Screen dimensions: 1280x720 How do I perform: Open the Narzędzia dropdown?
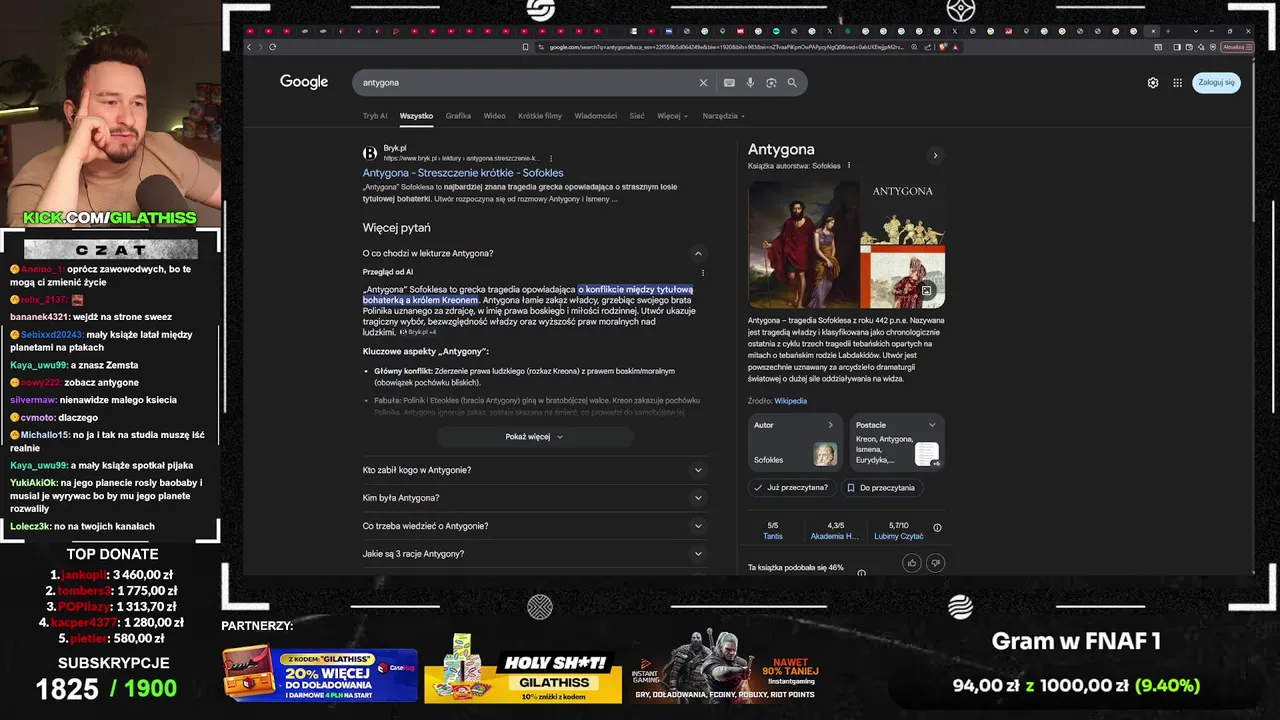724,116
